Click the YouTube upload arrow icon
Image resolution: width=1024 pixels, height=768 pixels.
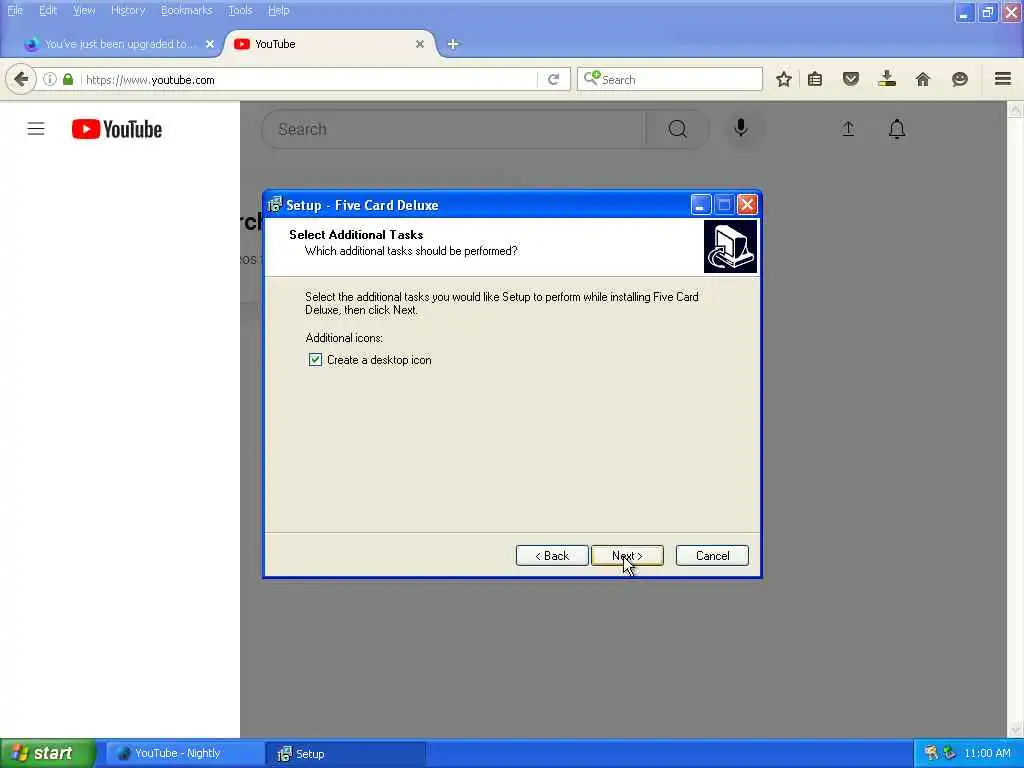848,129
